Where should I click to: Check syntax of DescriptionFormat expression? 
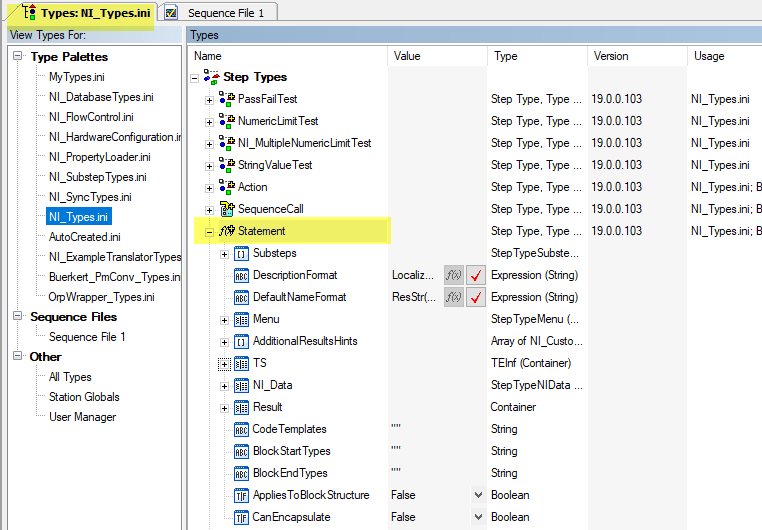pyautogui.click(x=476, y=275)
